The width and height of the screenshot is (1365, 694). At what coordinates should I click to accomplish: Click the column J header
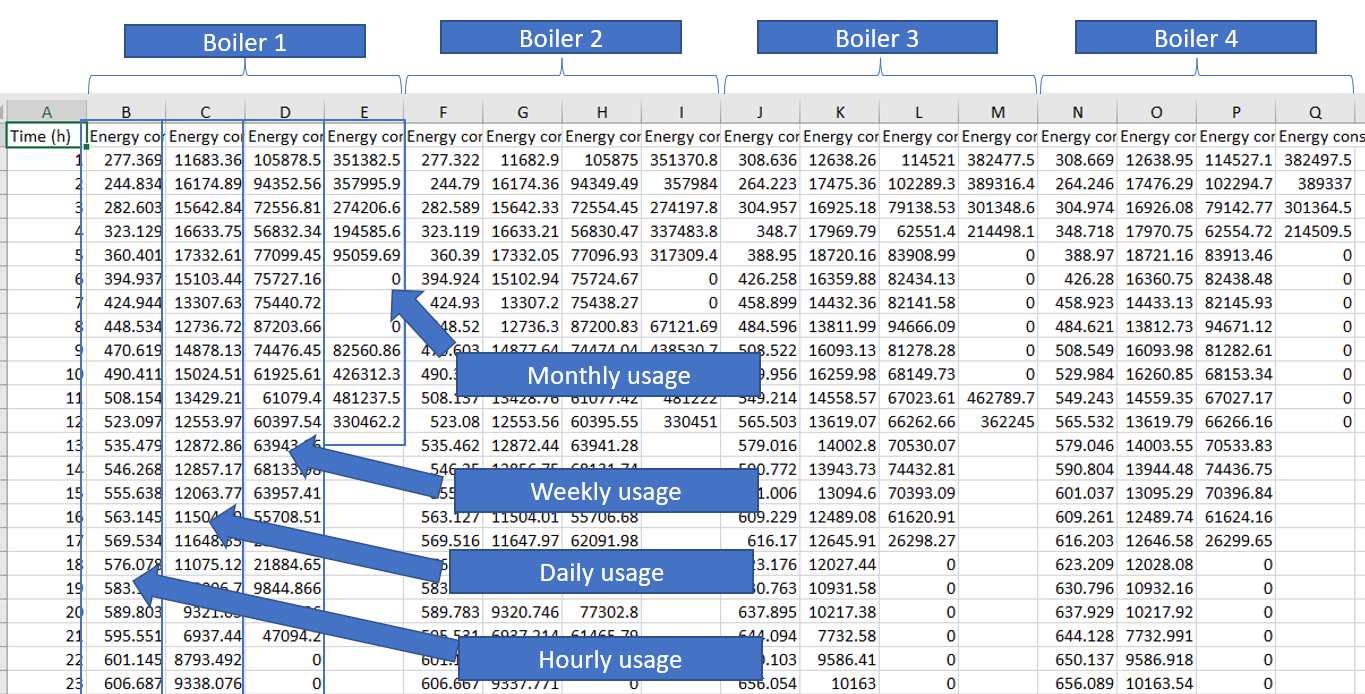760,112
